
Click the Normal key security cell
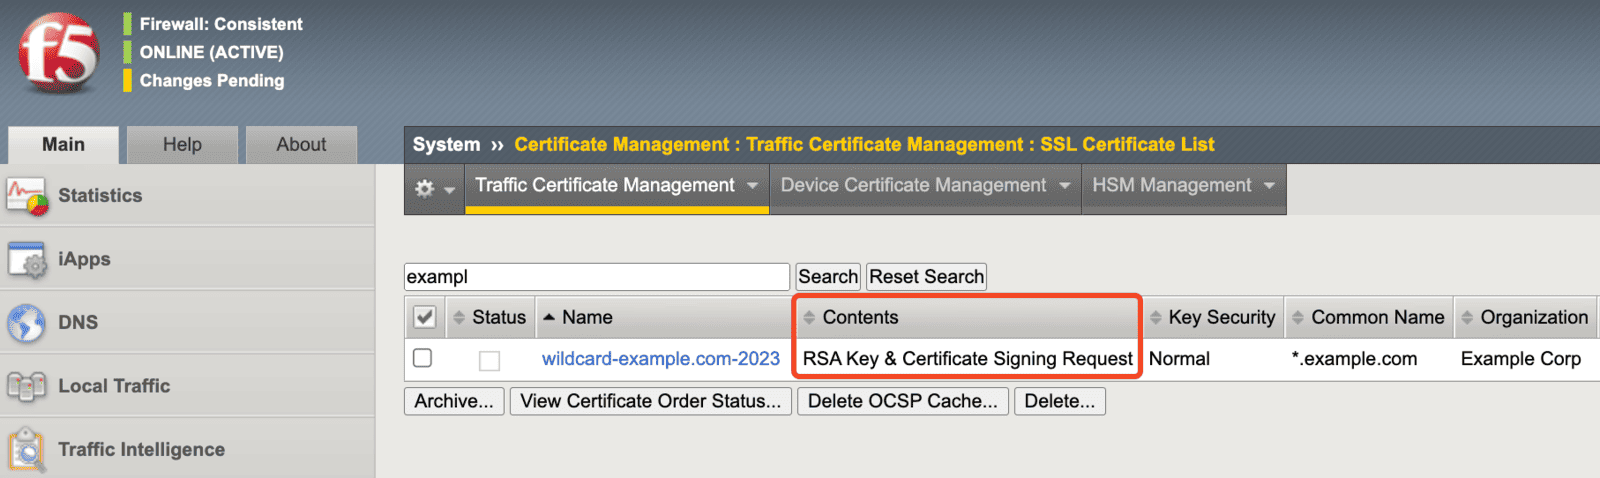coord(1179,359)
